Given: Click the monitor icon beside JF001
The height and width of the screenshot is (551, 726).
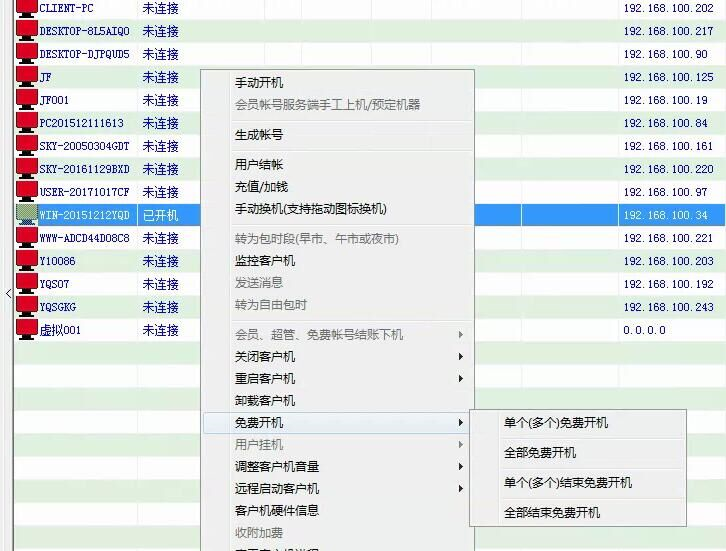Looking at the screenshot, I should pos(26,100).
